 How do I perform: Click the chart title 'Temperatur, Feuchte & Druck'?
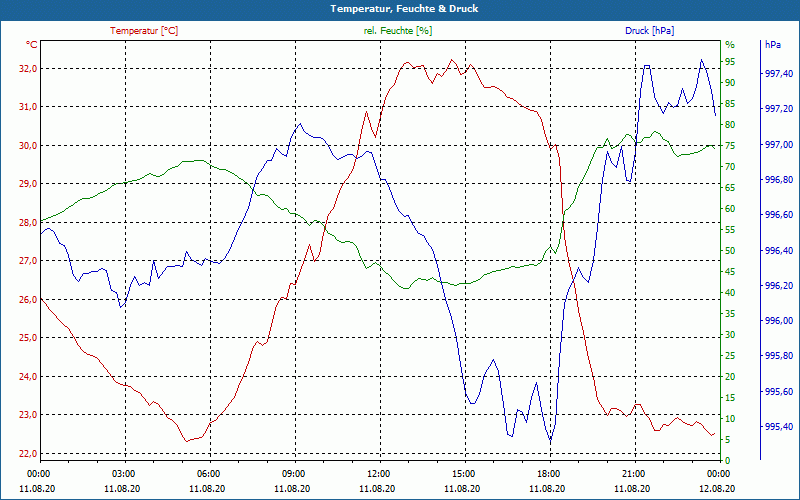click(x=404, y=9)
